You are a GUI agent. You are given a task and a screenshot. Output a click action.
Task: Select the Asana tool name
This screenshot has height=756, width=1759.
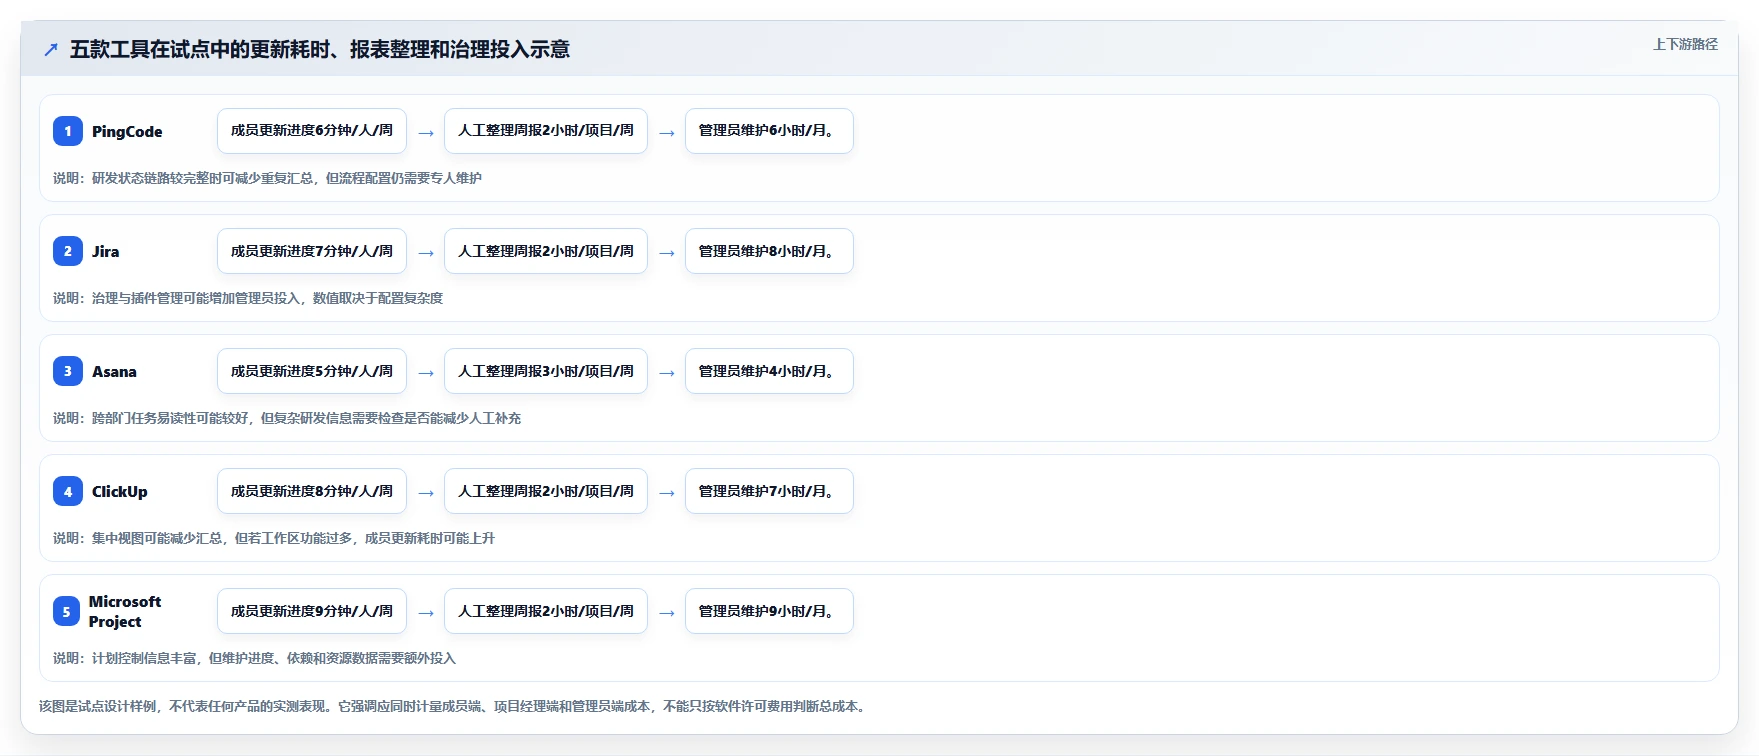pyautogui.click(x=114, y=372)
